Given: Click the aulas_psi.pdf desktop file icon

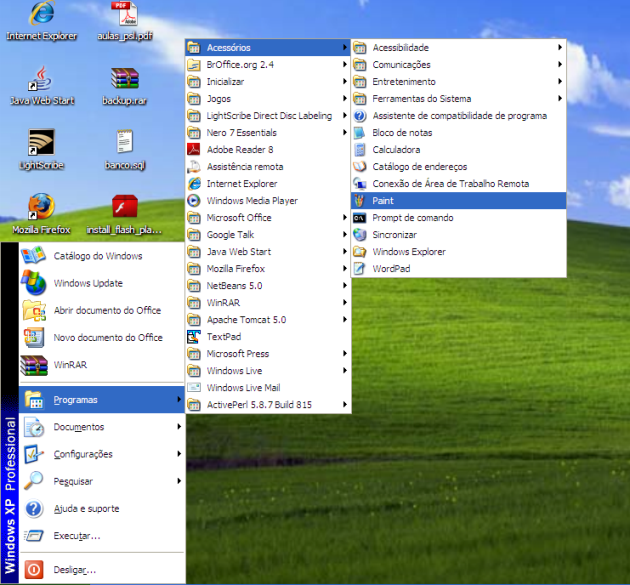Looking at the screenshot, I should (x=125, y=16).
